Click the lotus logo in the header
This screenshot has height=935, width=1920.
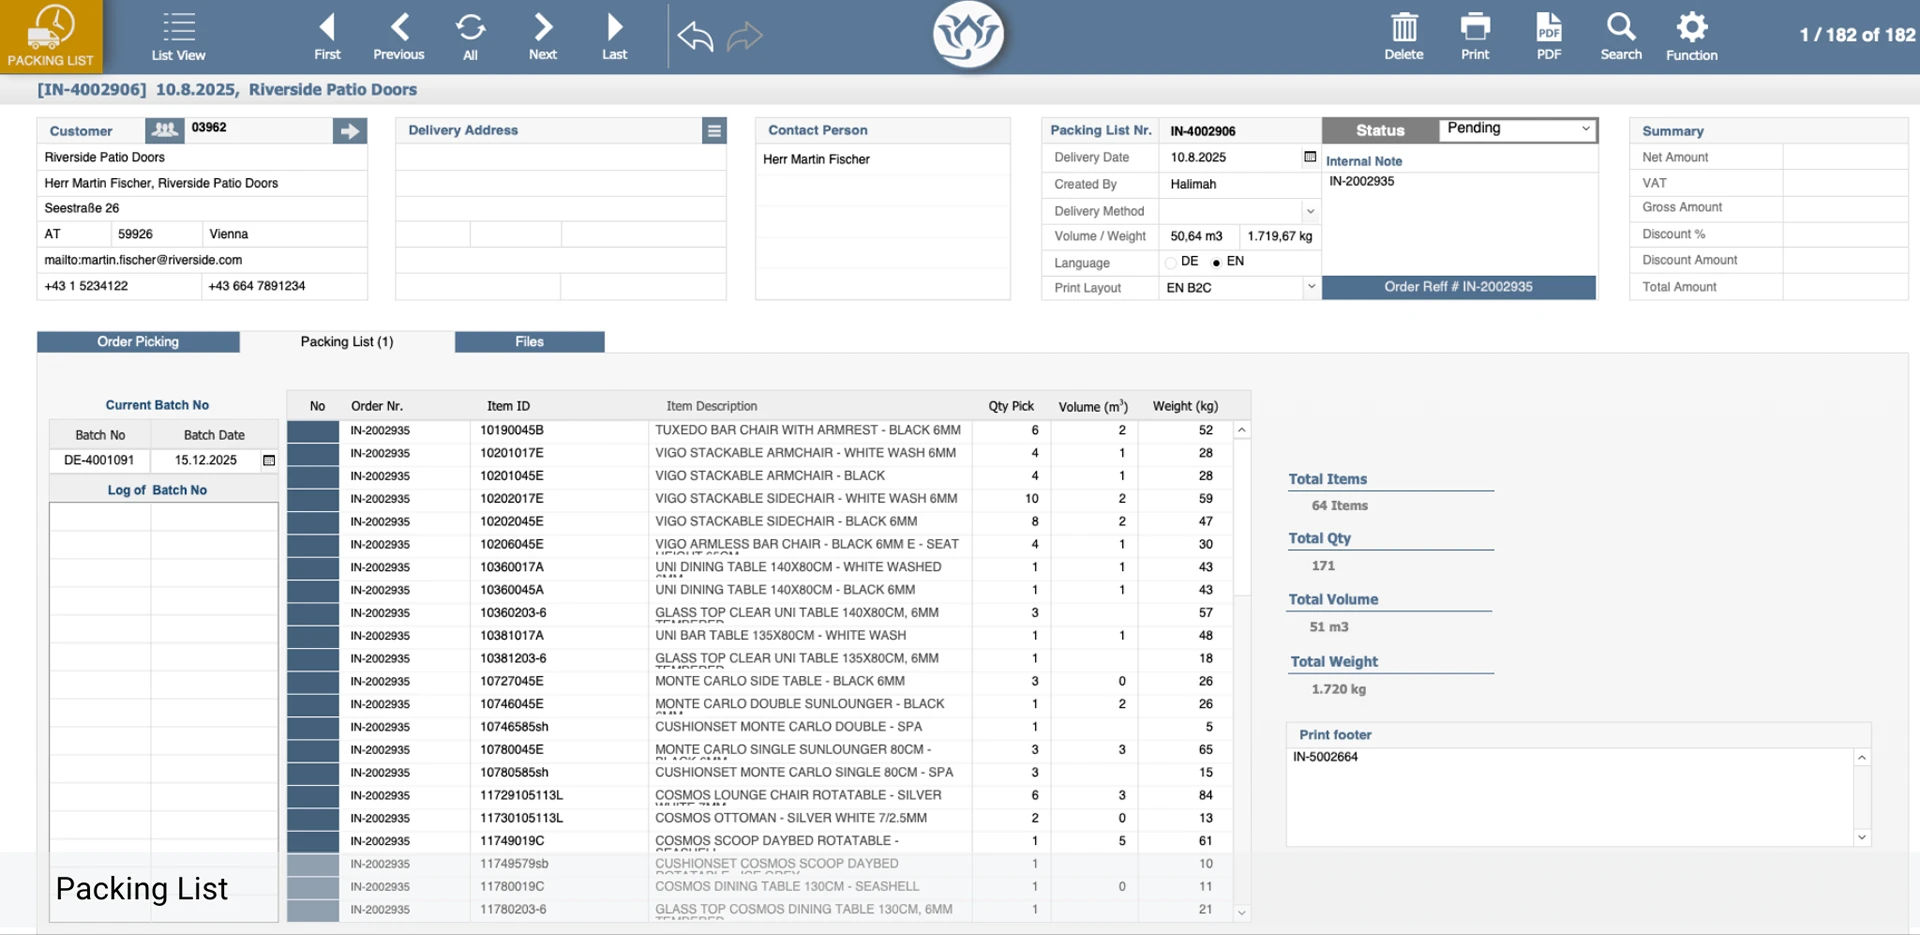[x=967, y=35]
